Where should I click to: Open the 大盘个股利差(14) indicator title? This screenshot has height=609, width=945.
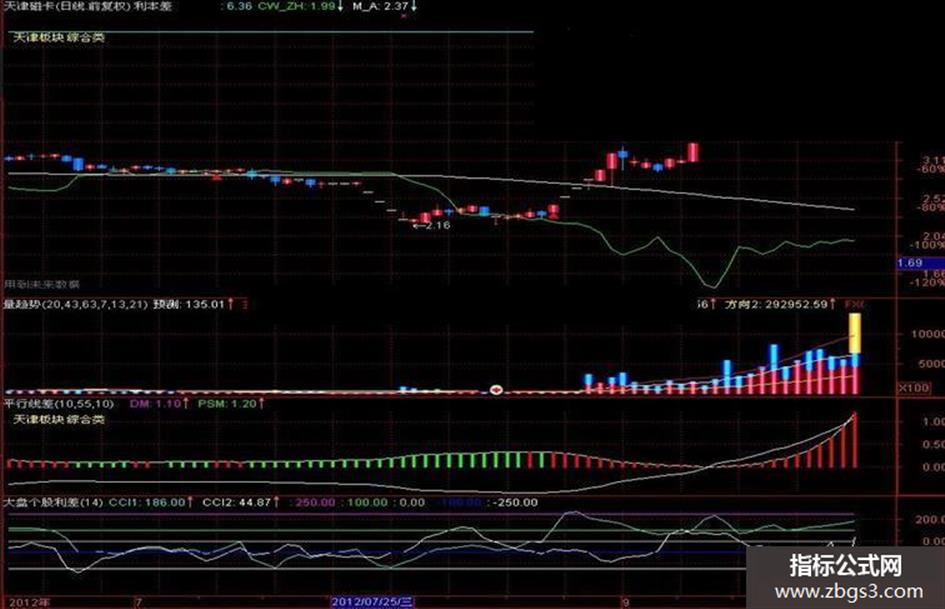53,502
